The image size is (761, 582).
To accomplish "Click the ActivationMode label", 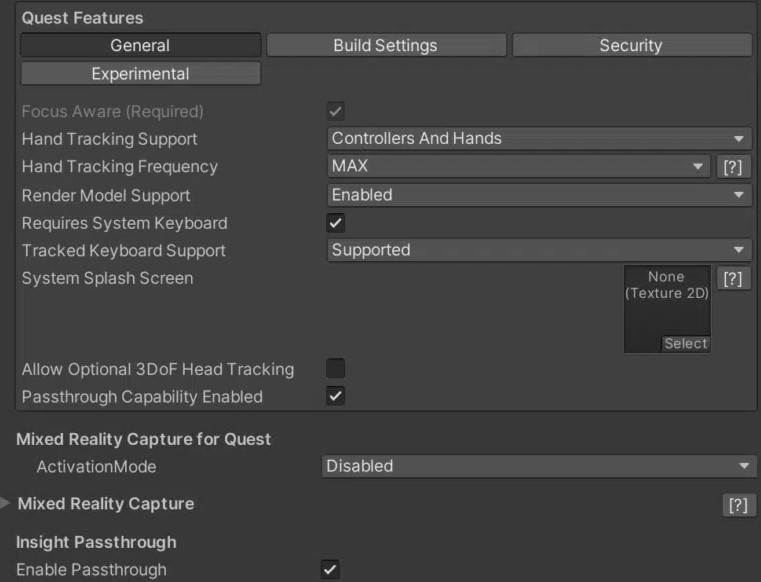I will [x=97, y=467].
